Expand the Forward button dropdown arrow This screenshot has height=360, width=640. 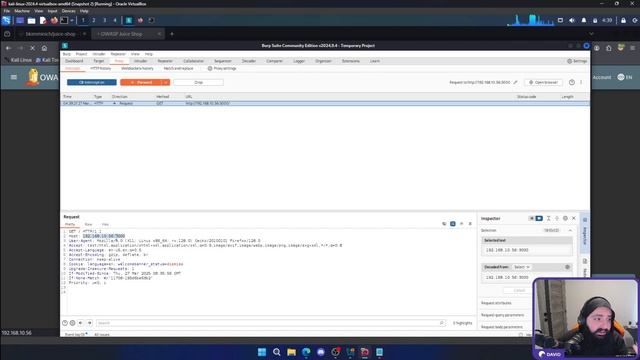pos(166,82)
